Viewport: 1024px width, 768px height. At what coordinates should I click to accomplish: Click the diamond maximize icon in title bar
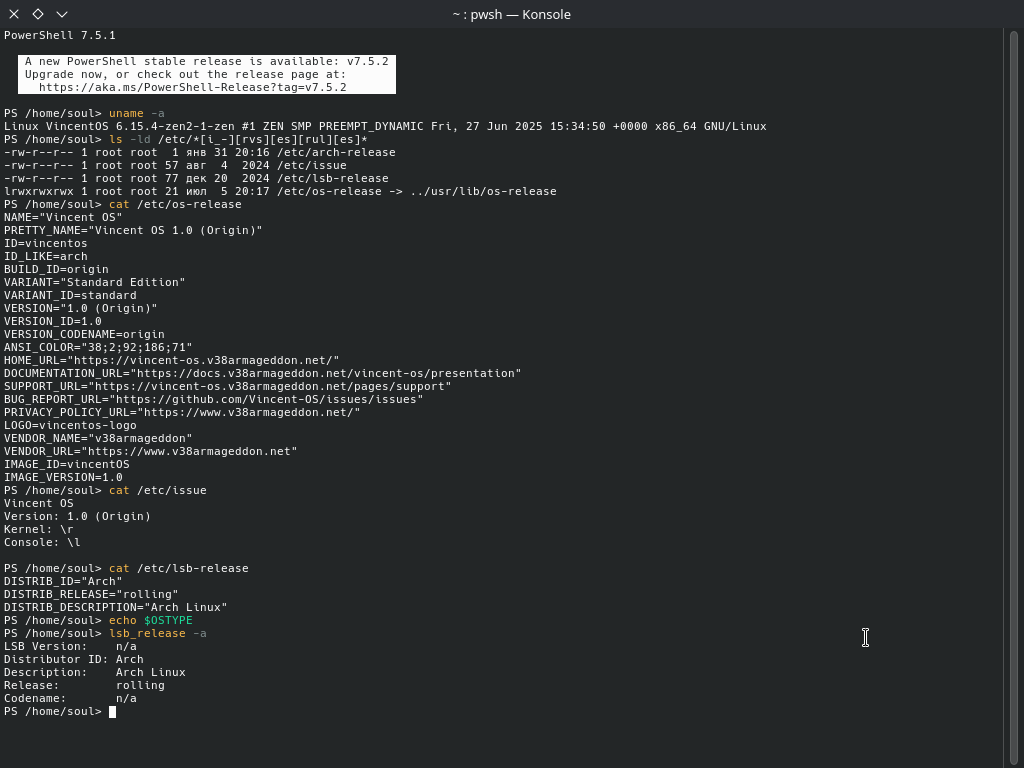(x=38, y=14)
